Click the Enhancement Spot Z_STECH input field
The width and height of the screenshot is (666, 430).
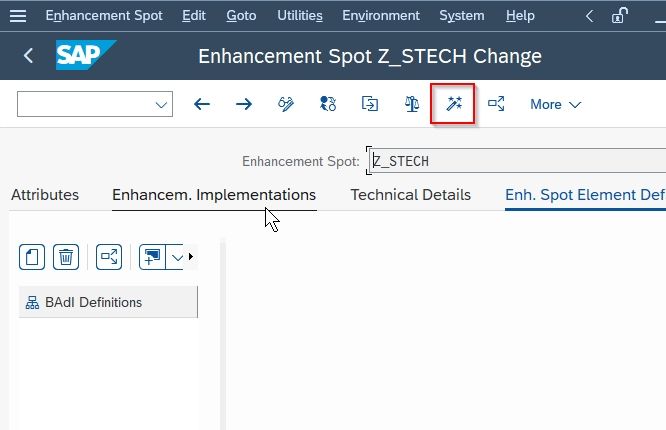click(x=517, y=161)
